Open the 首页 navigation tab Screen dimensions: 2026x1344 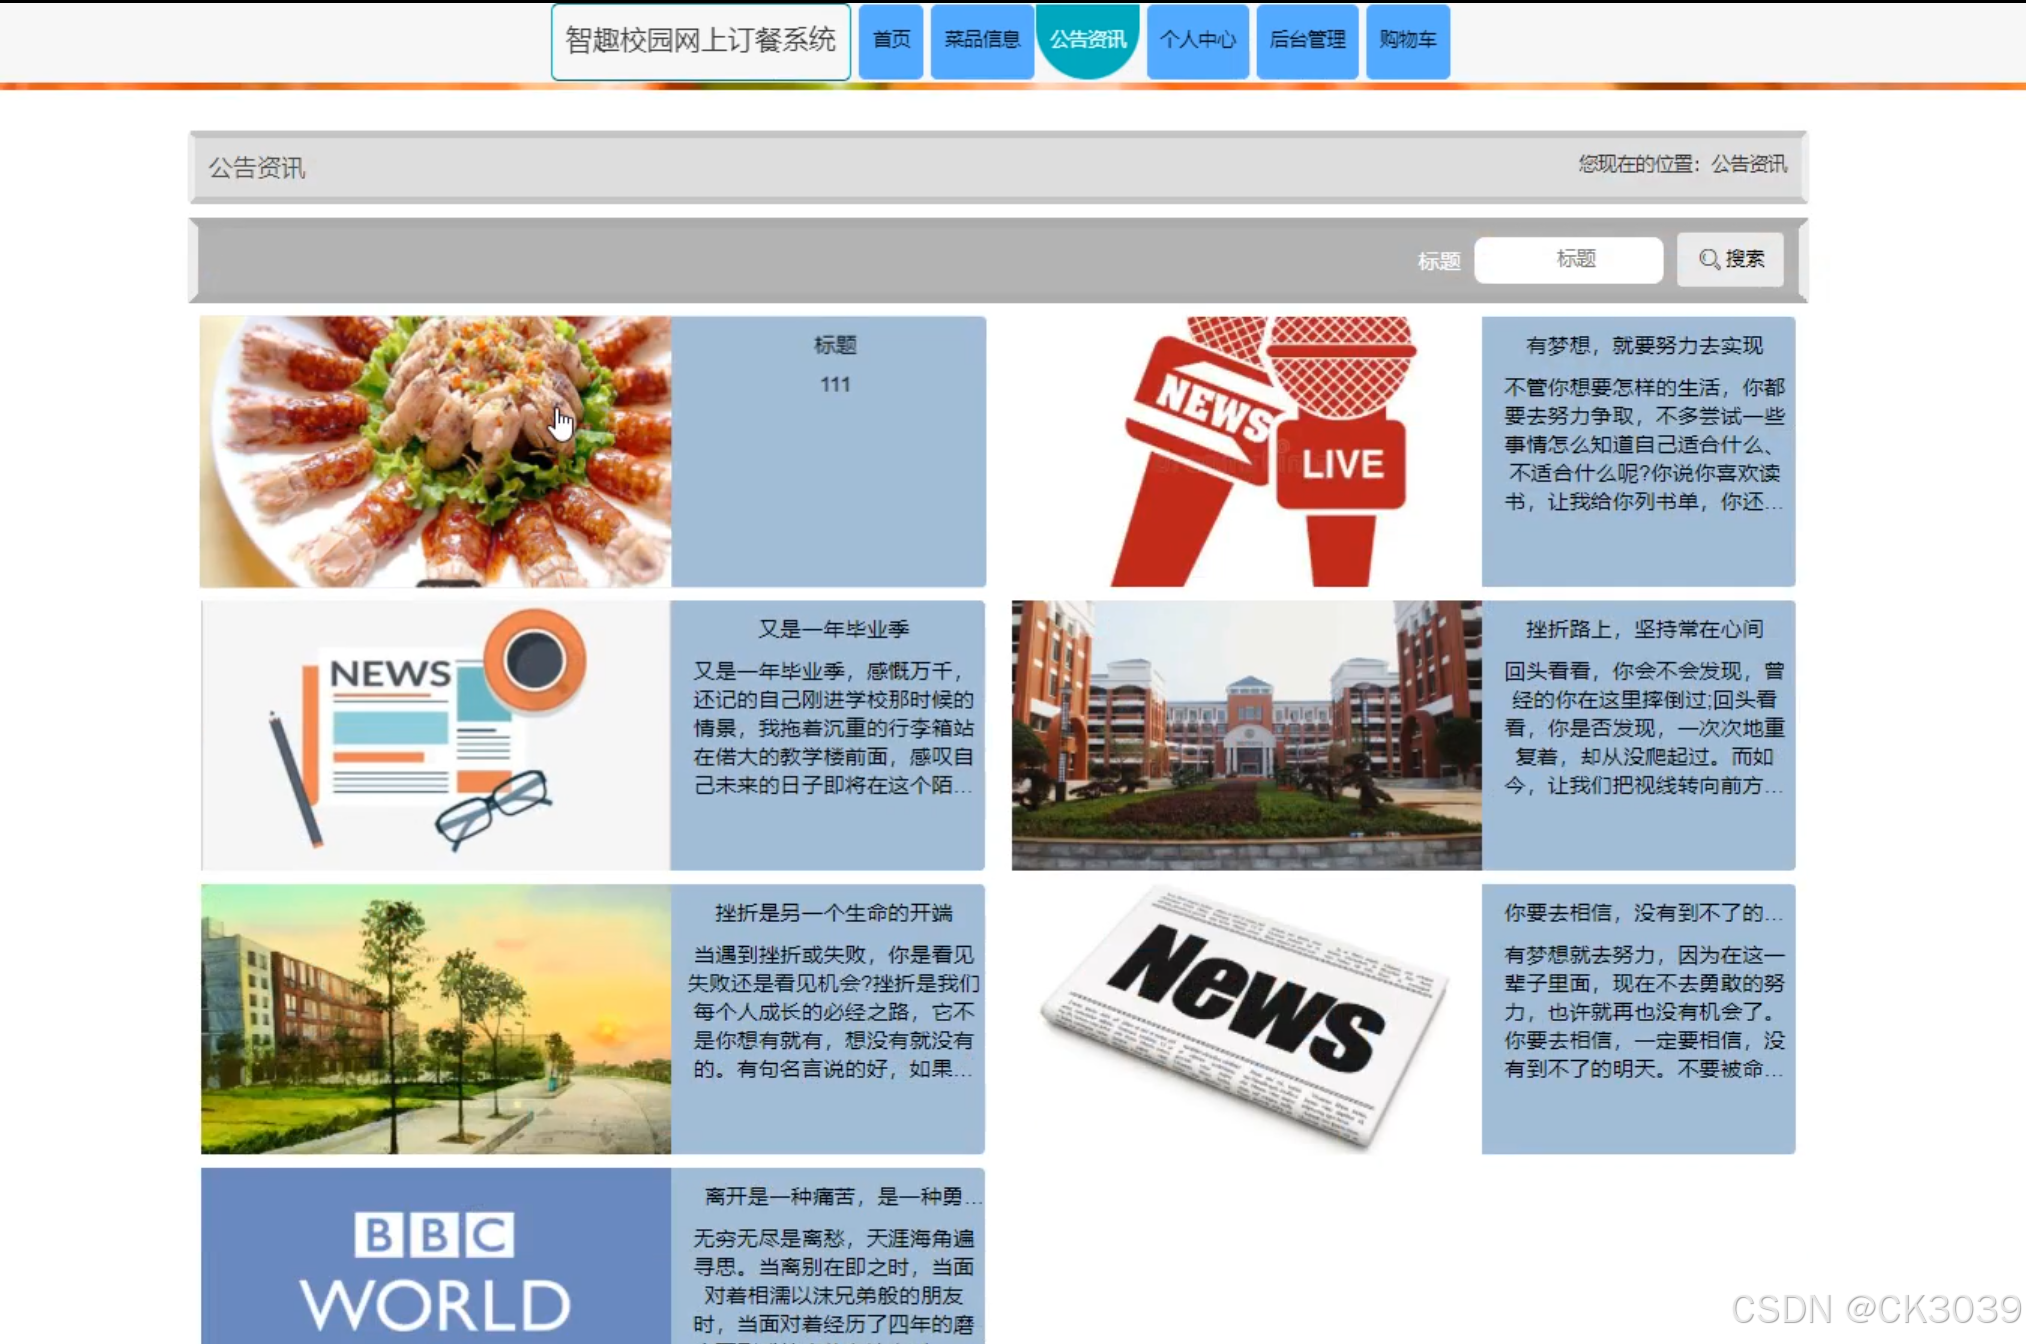click(891, 40)
